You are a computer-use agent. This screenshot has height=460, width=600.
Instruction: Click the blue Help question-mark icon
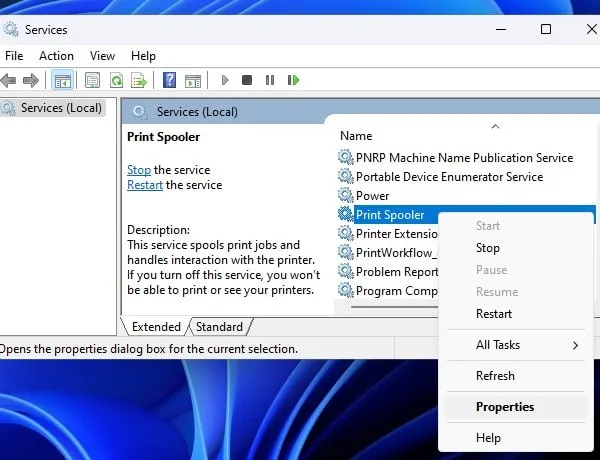point(170,80)
